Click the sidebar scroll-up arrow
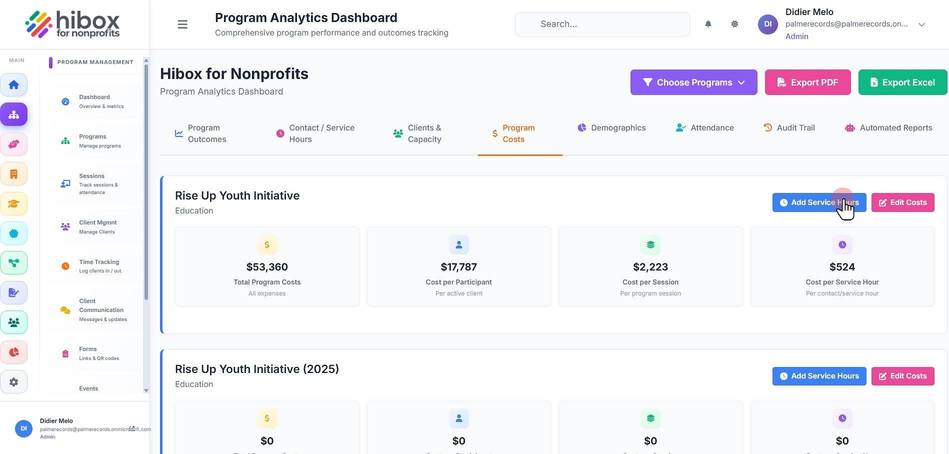 (145, 61)
